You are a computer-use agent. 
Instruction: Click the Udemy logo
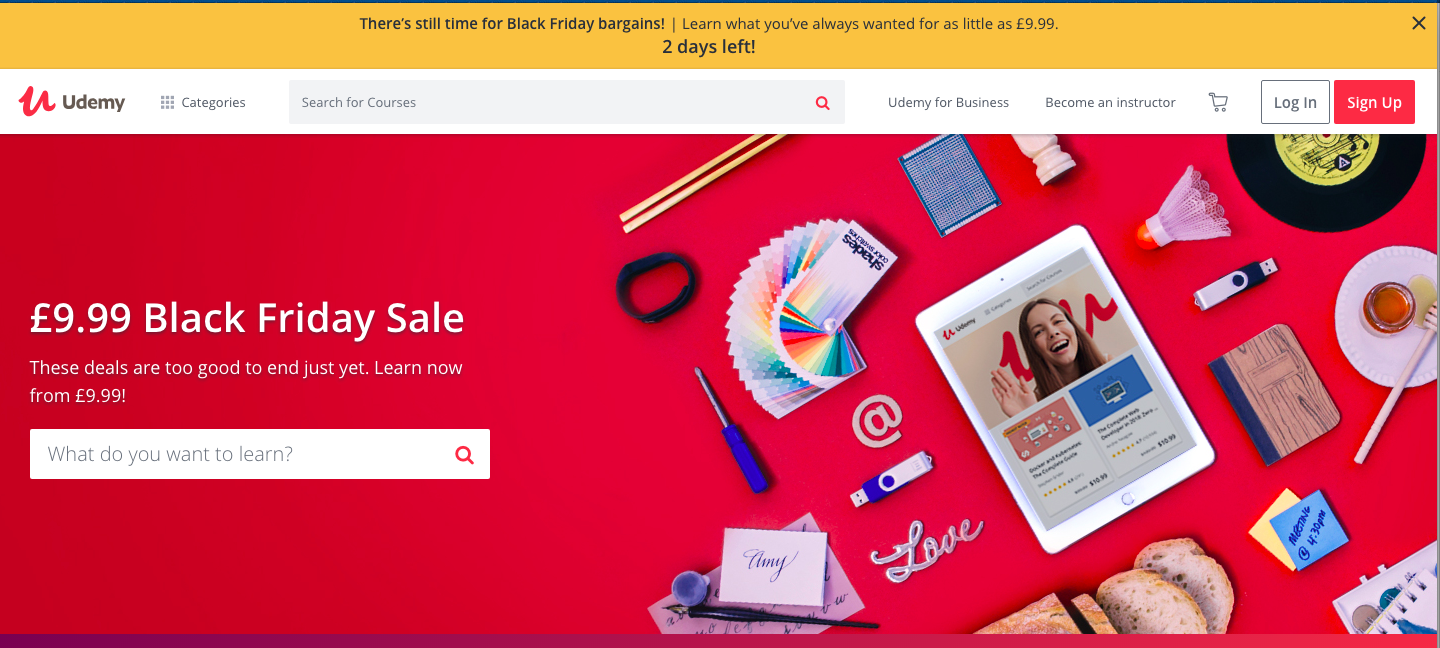tap(72, 102)
